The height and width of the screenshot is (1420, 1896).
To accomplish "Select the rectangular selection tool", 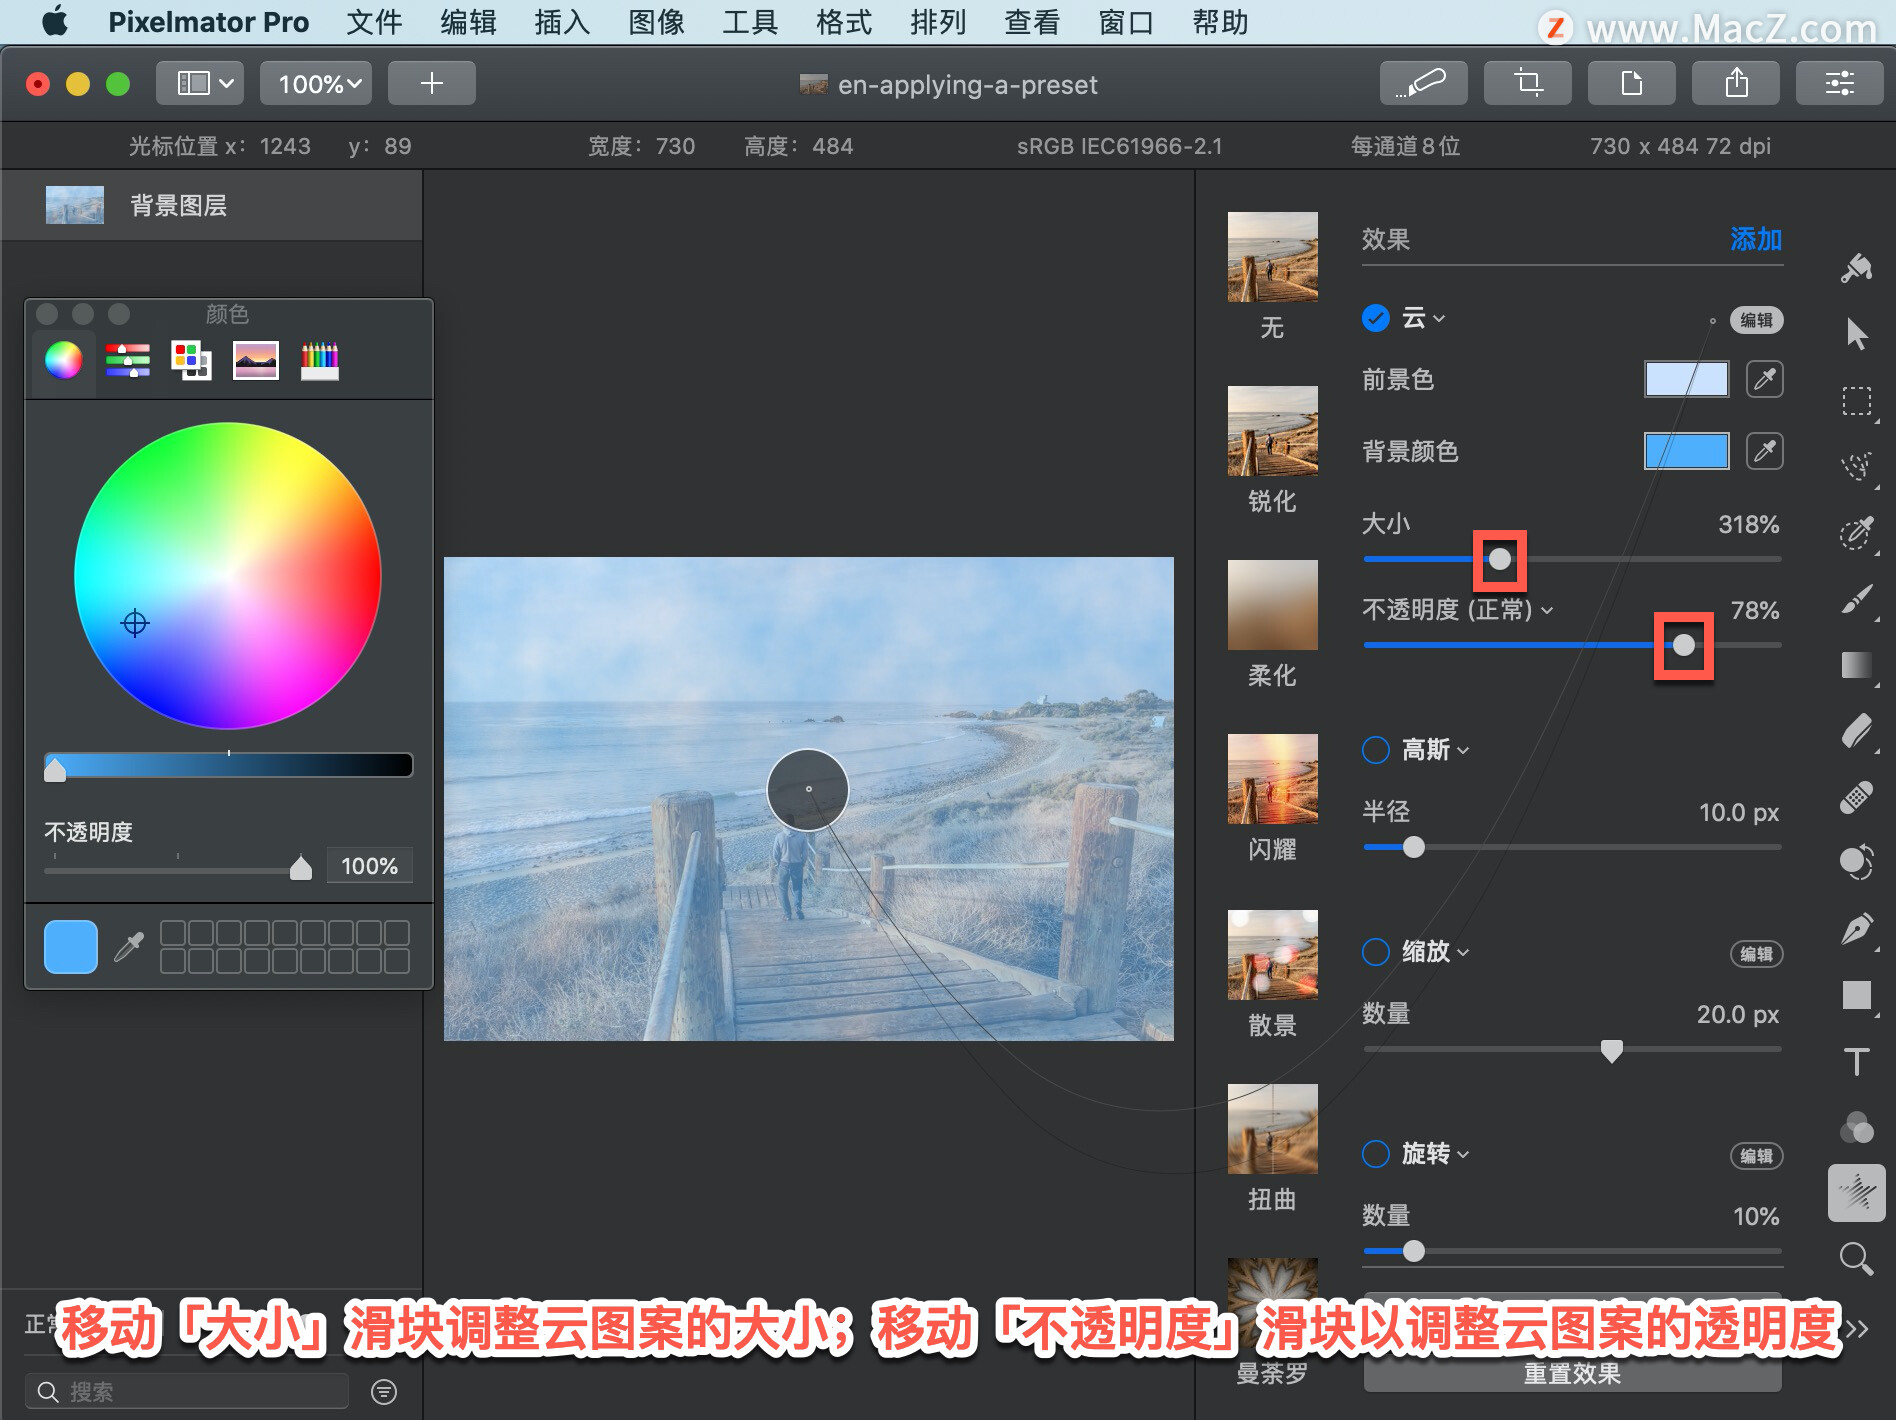I will click(x=1857, y=401).
